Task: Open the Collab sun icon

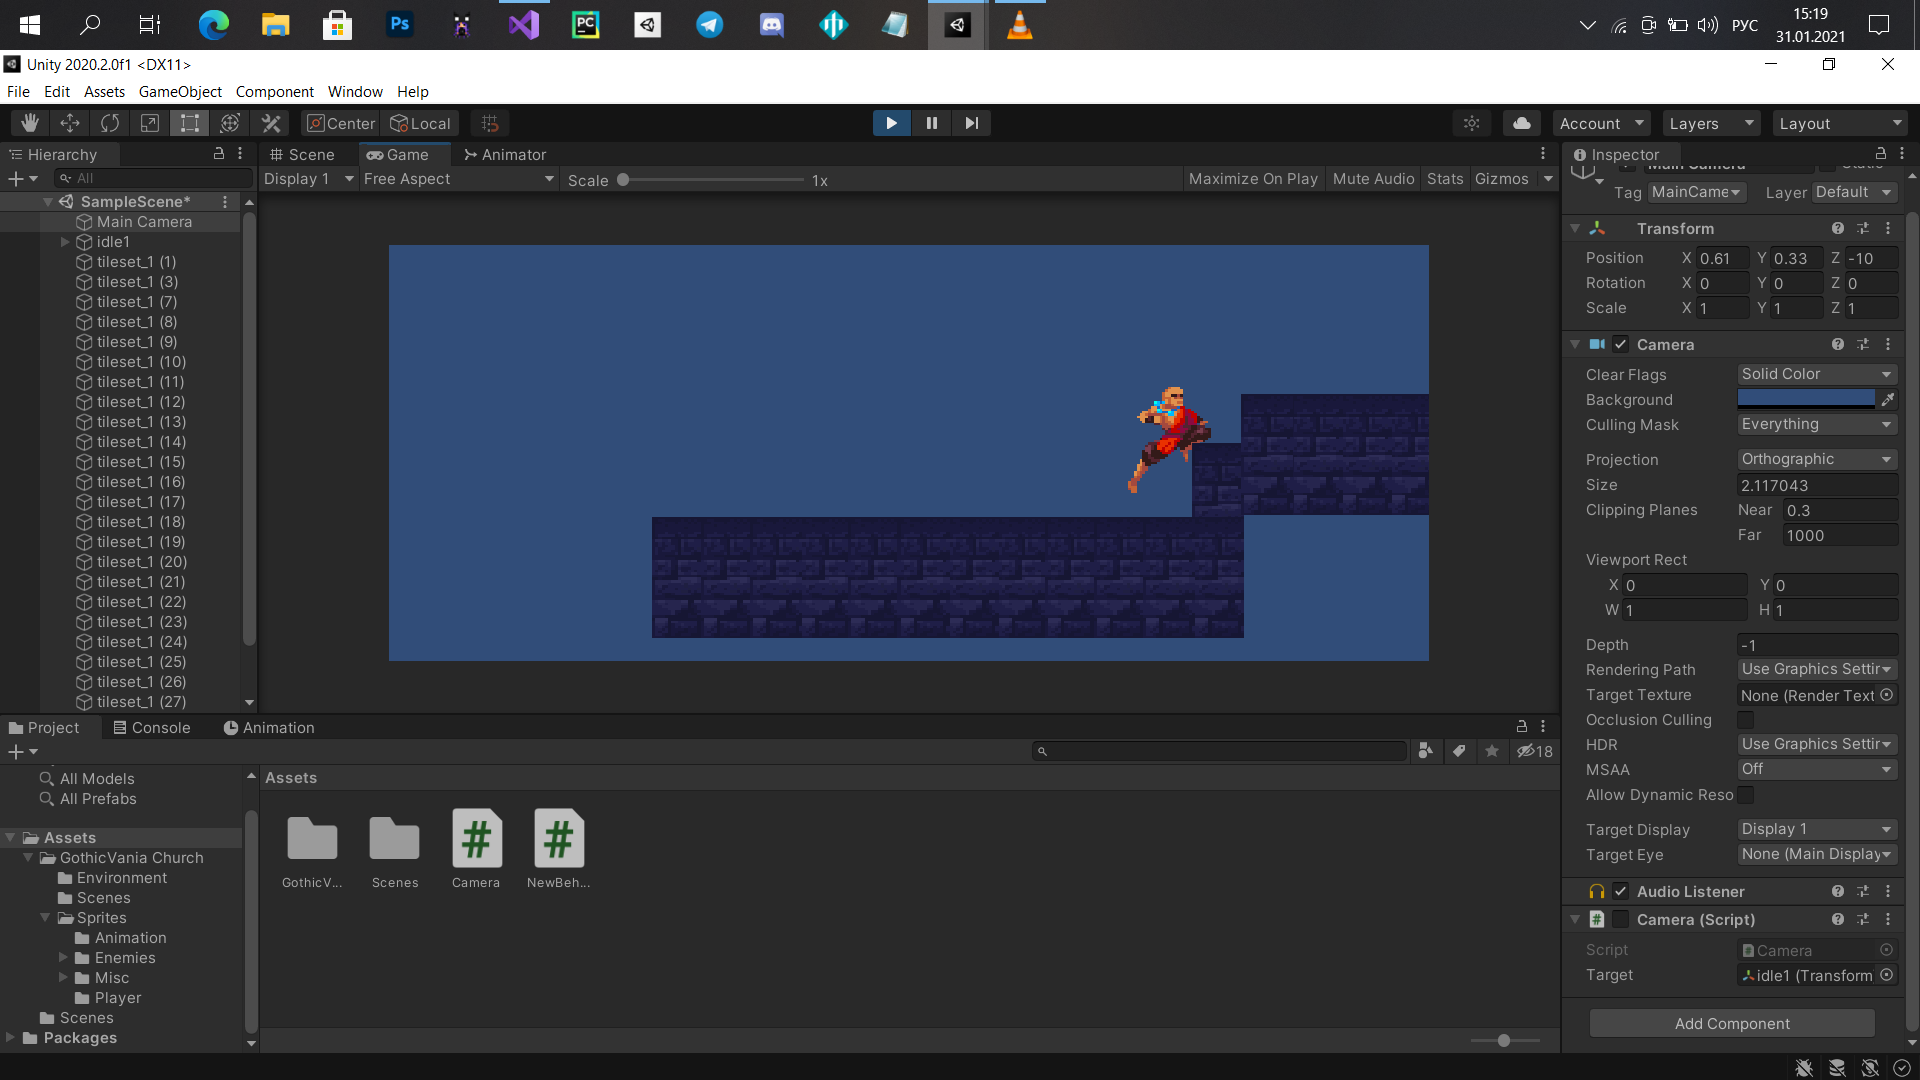Action: (1472, 123)
